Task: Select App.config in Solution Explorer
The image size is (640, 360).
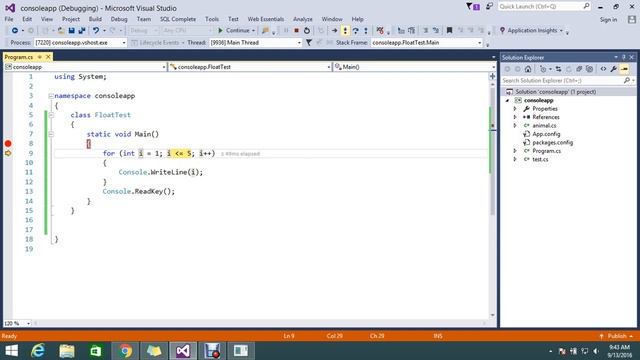Action: click(x=546, y=134)
